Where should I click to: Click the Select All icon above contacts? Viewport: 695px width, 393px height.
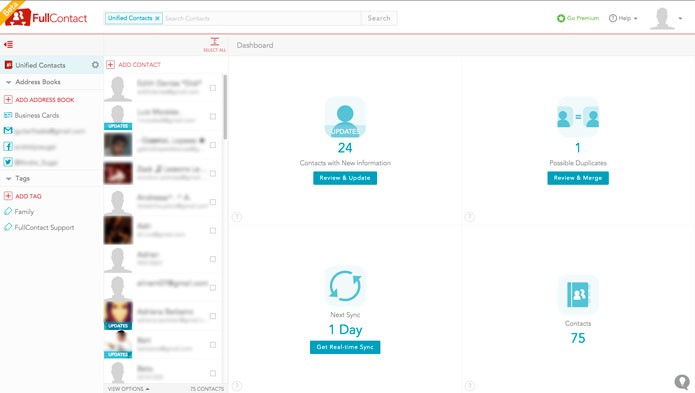point(215,44)
